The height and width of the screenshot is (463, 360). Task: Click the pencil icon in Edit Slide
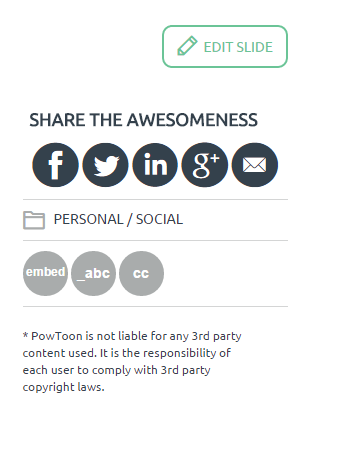tap(187, 46)
